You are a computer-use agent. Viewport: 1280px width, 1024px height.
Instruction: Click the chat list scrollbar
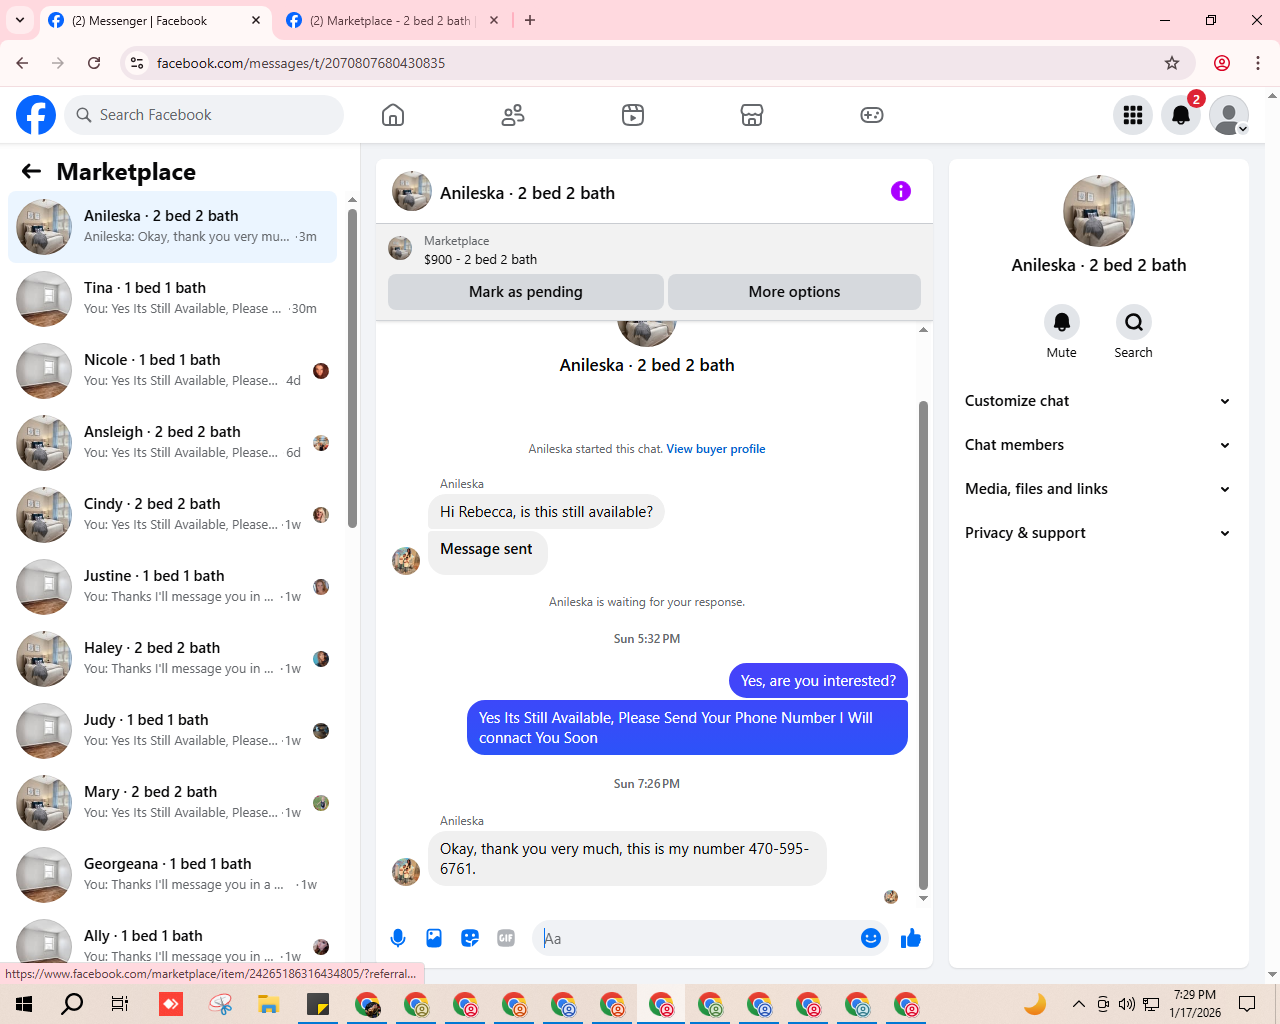pos(352,368)
